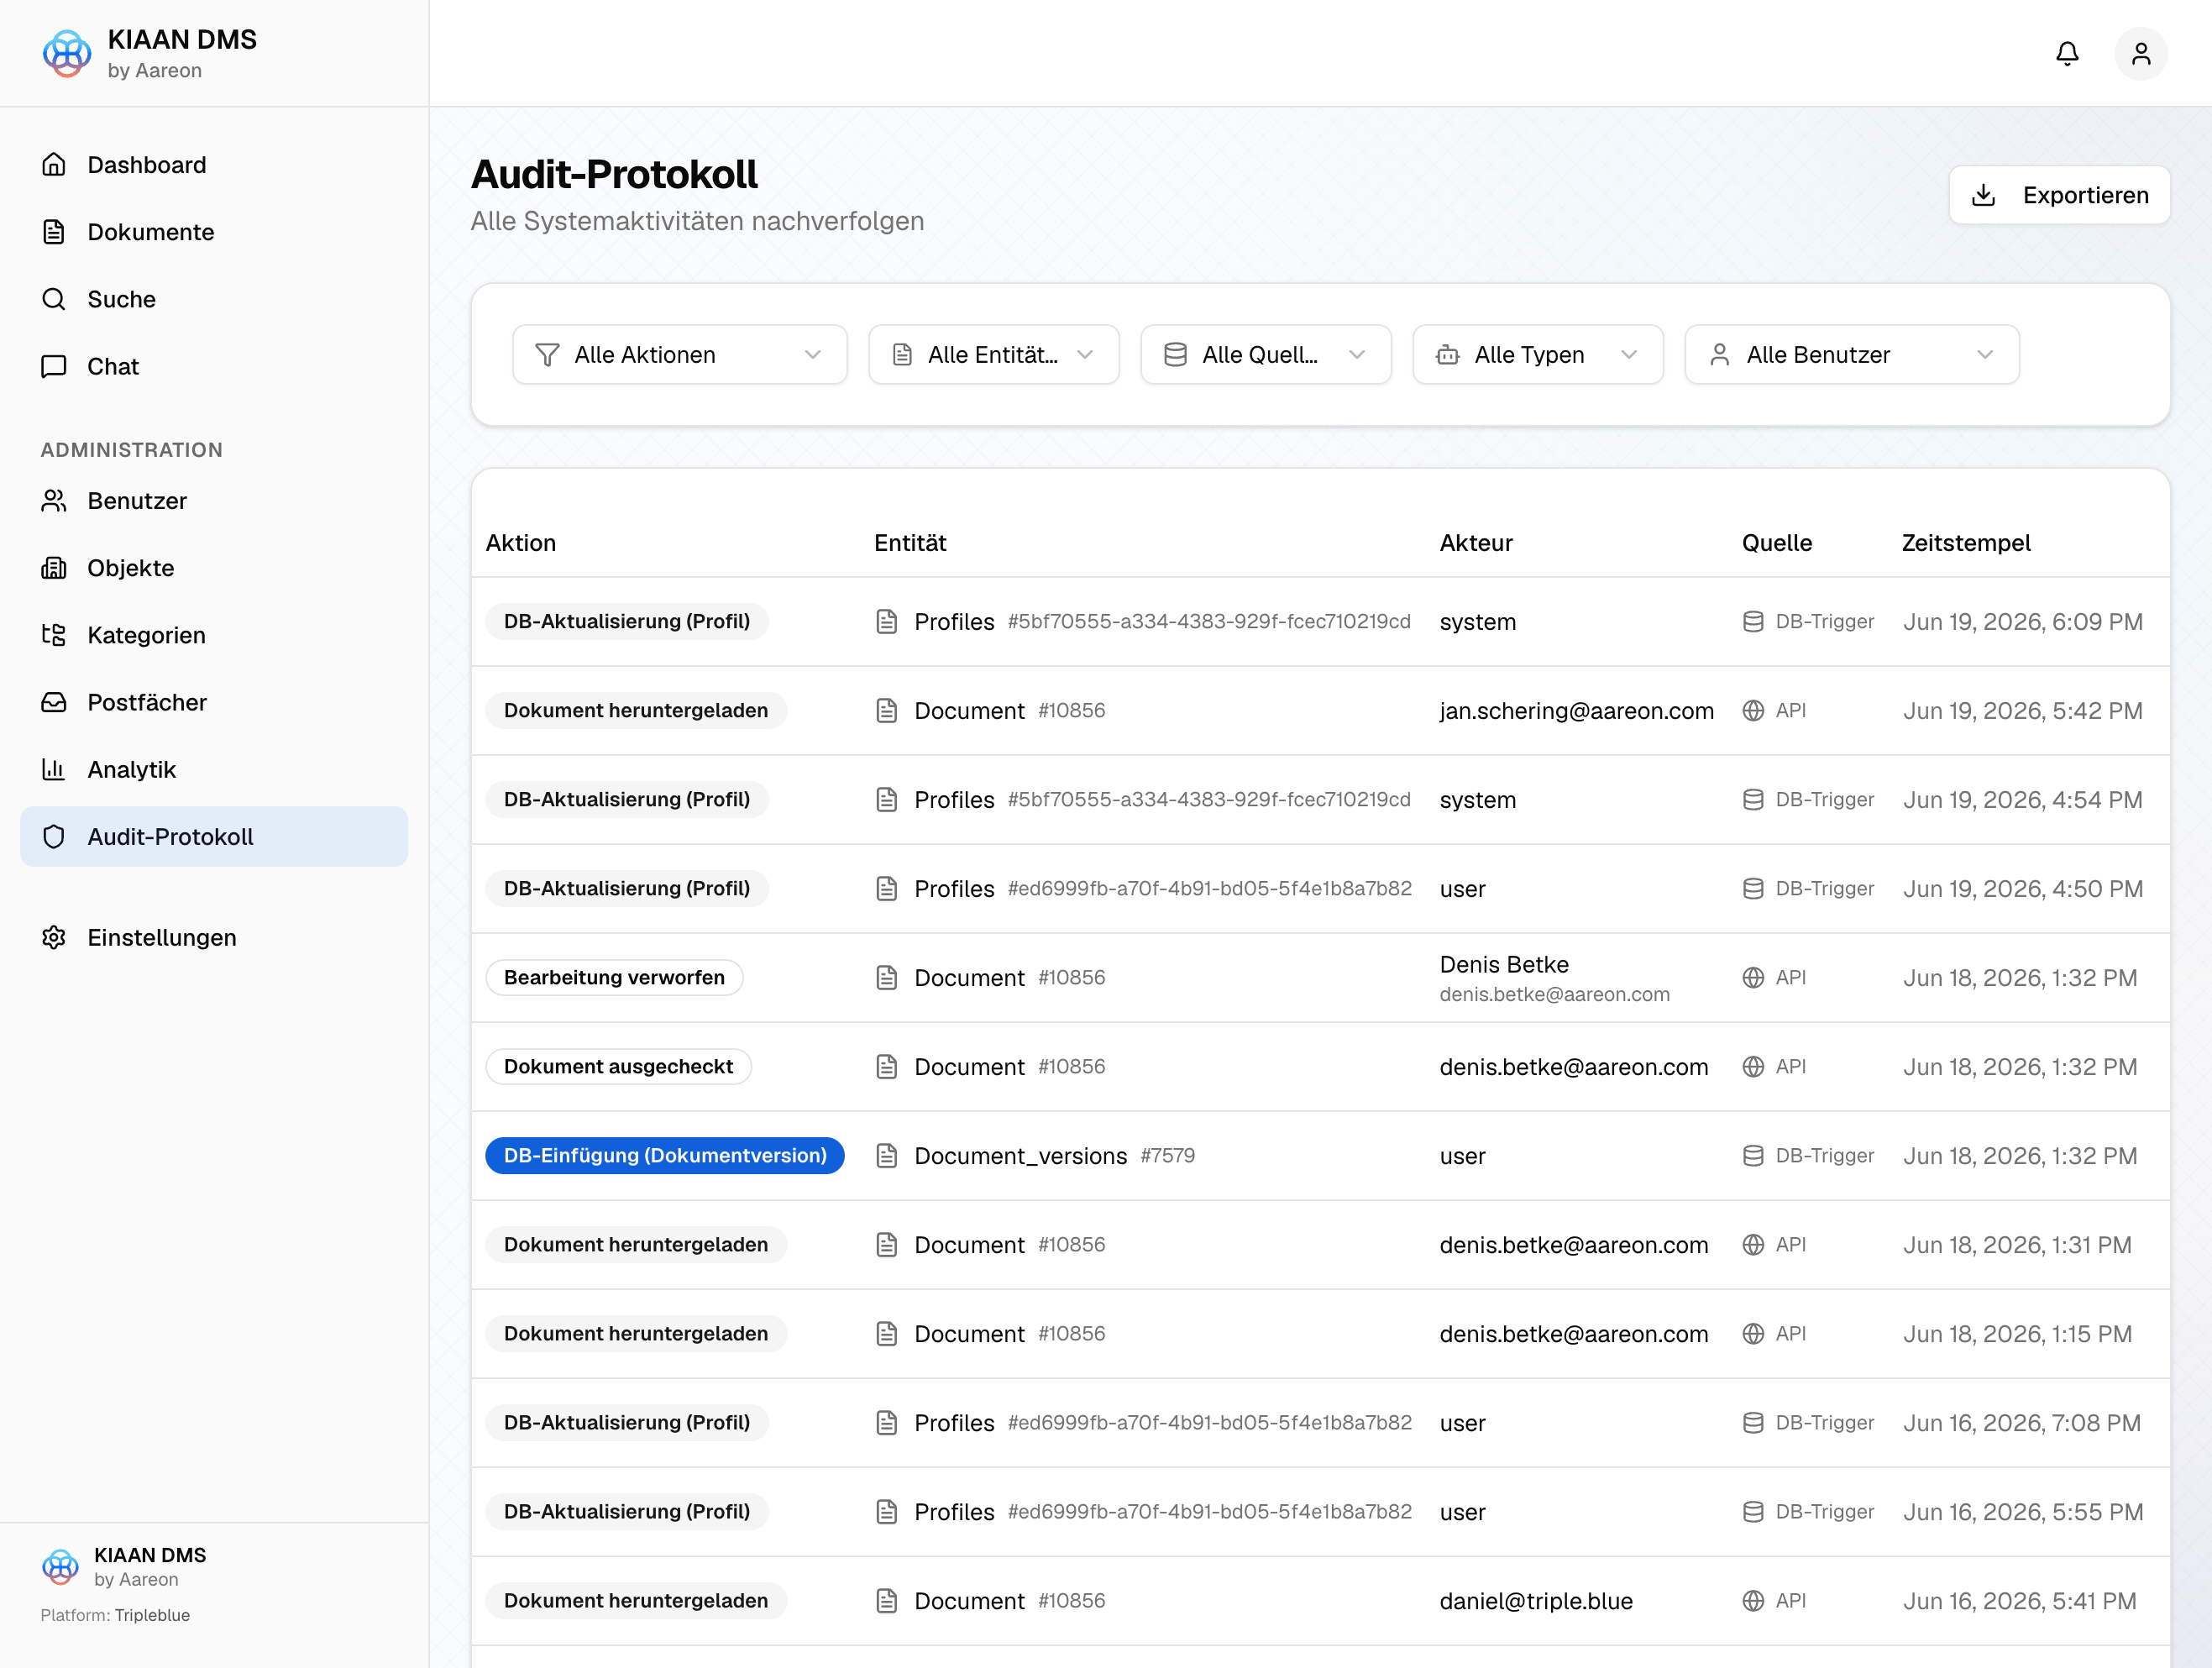This screenshot has height=1668, width=2212.
Task: Open Dokumente from the sidebar
Action: click(214, 232)
